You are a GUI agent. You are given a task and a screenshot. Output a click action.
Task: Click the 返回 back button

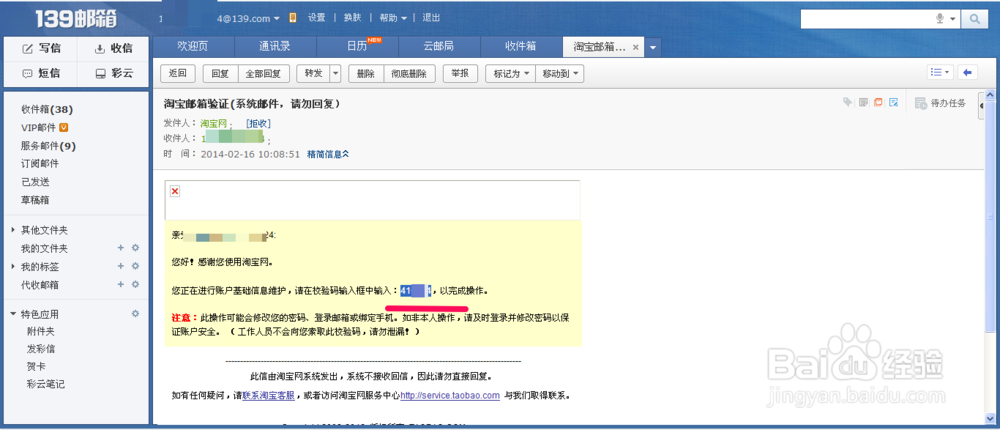(x=177, y=73)
